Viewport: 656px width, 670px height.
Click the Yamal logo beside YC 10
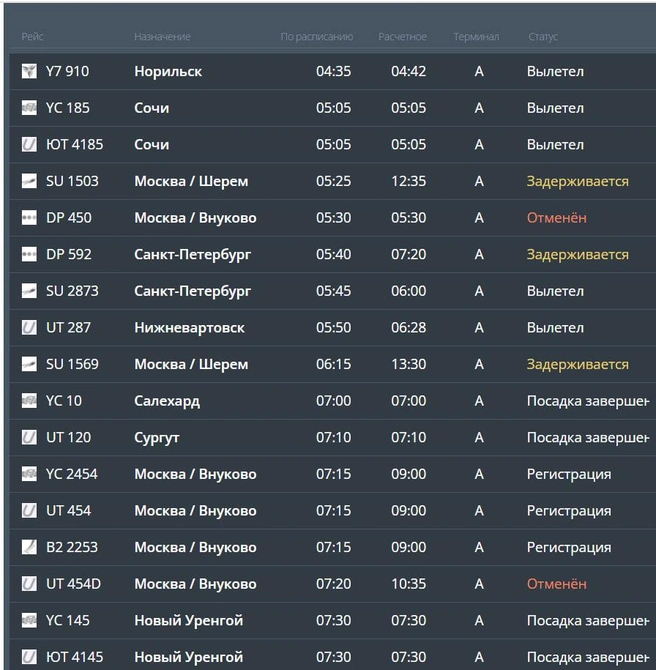click(29, 401)
